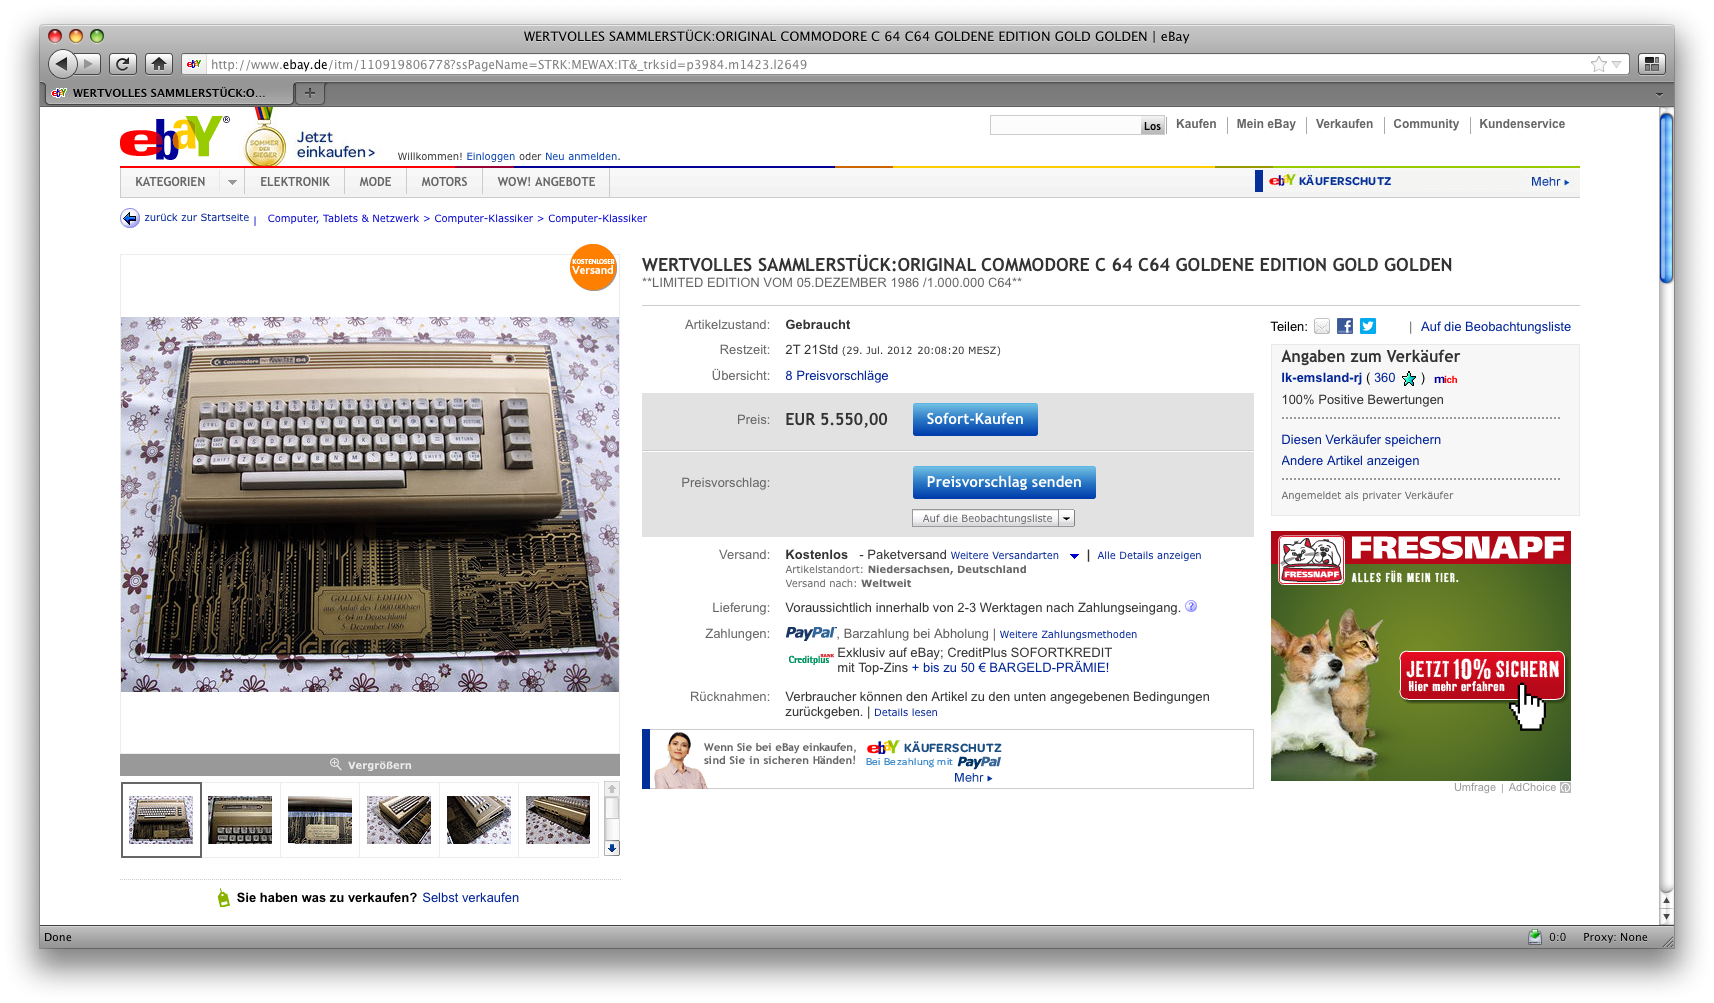Open the Elektronik navigation tab
Viewport: 1714px width, 1003px height.
coord(295,182)
